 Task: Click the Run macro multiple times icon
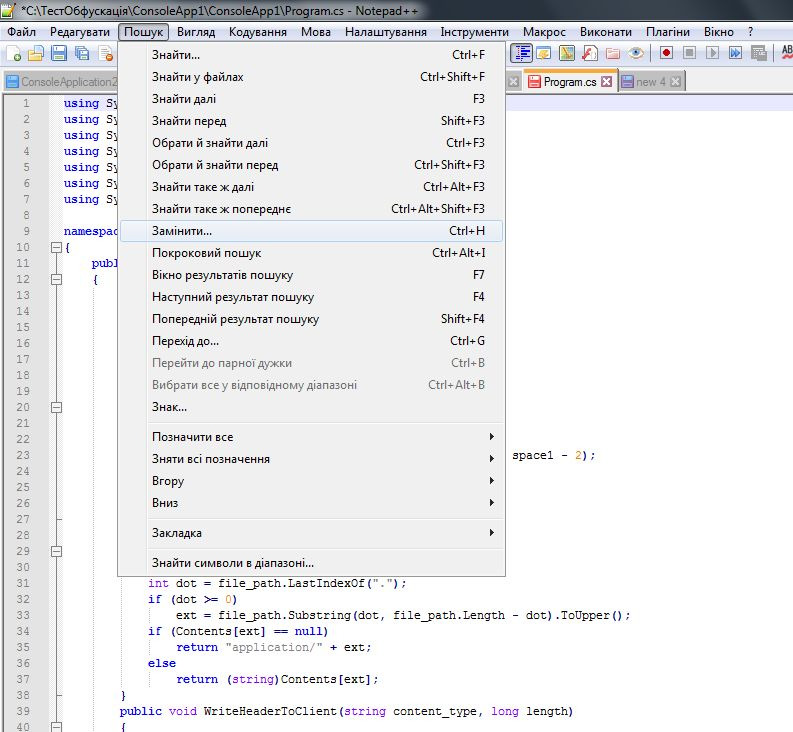coord(736,53)
